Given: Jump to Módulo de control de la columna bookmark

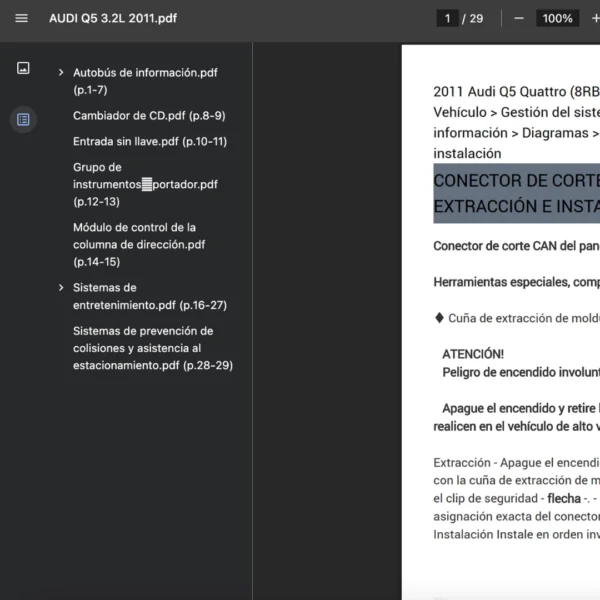Looking at the screenshot, I should point(139,244).
